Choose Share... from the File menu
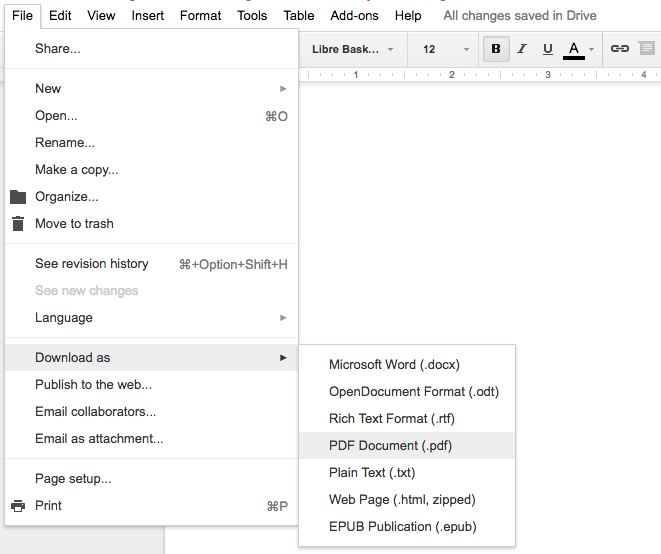This screenshot has height=554, width=661. click(151, 48)
